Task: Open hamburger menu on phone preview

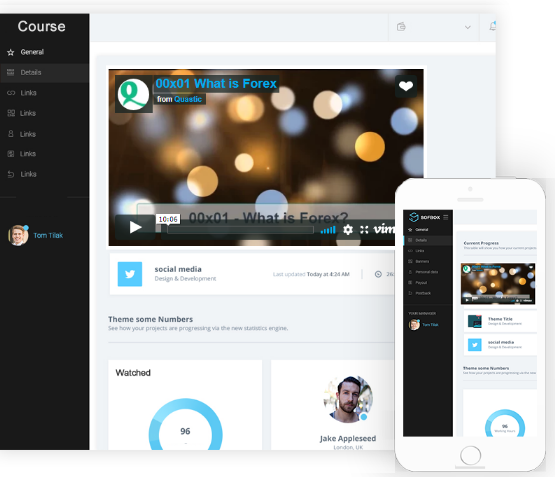Action: pyautogui.click(x=446, y=217)
